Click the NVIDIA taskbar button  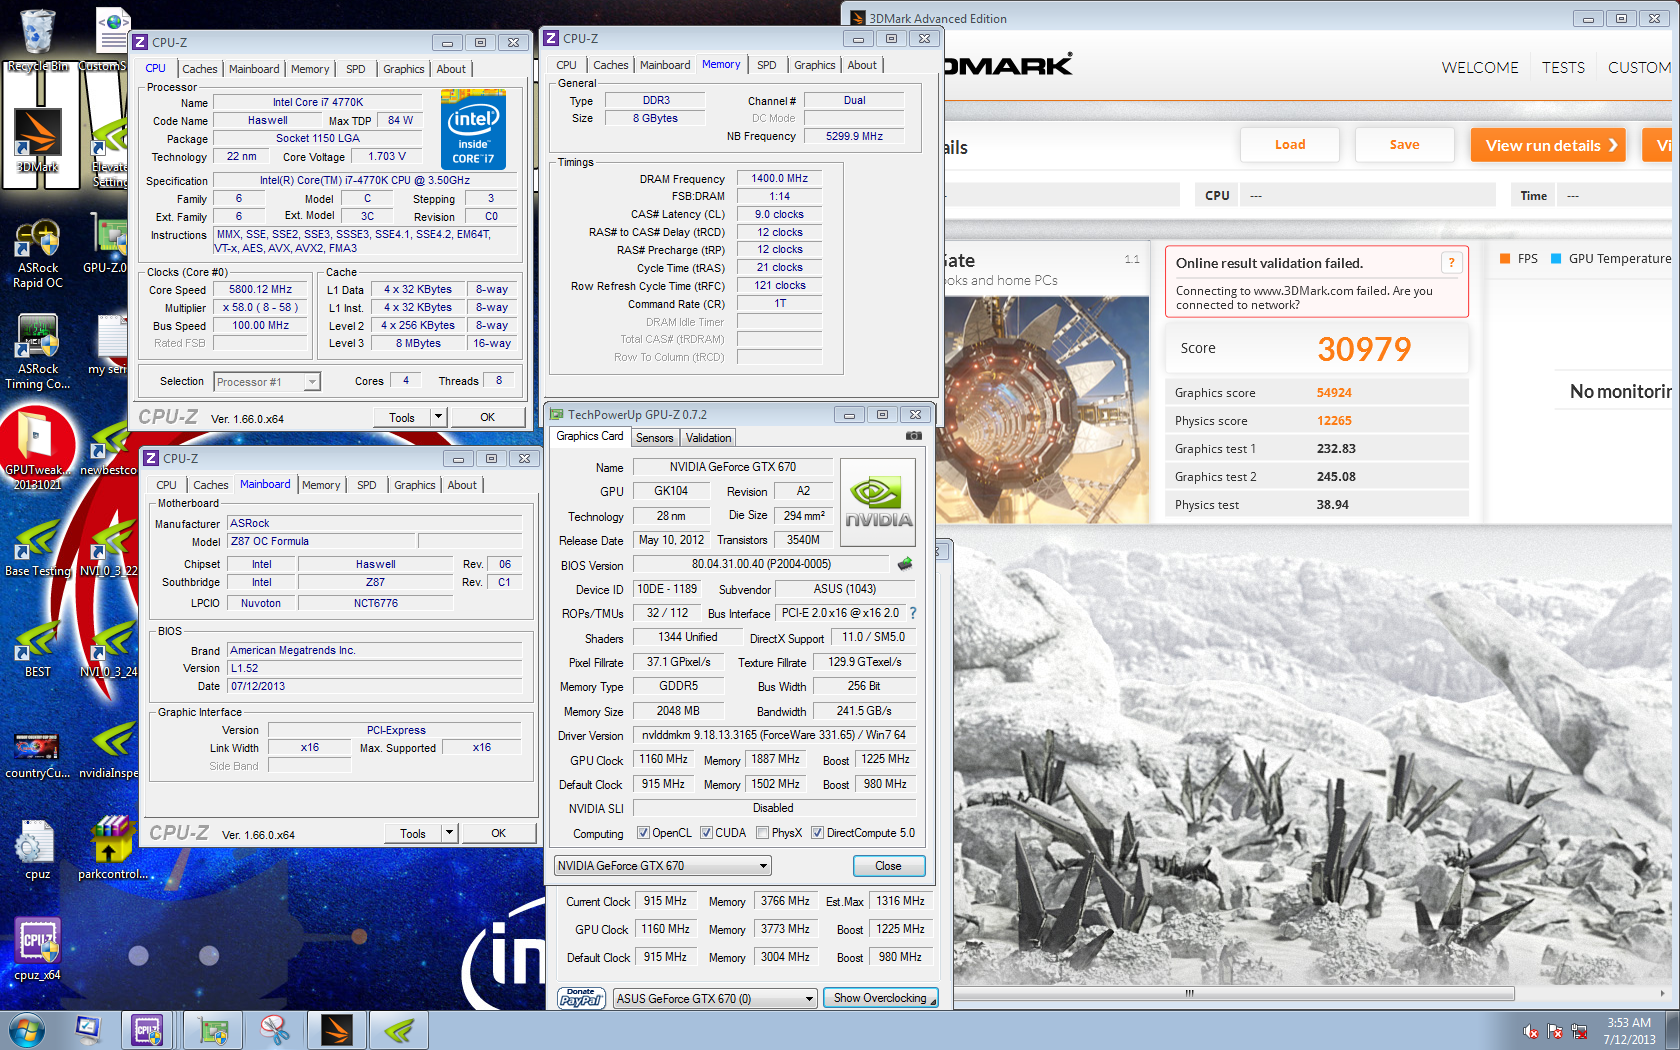[x=398, y=1030]
